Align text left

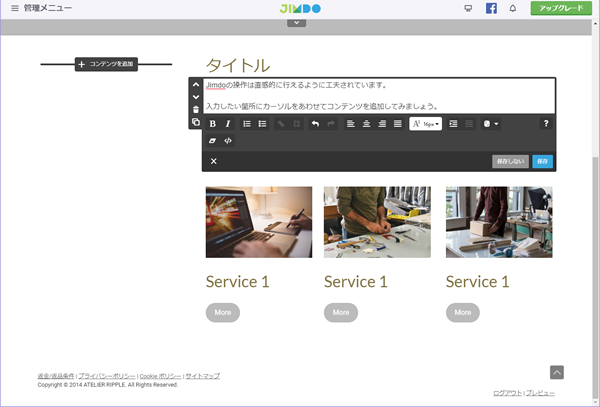click(351, 124)
